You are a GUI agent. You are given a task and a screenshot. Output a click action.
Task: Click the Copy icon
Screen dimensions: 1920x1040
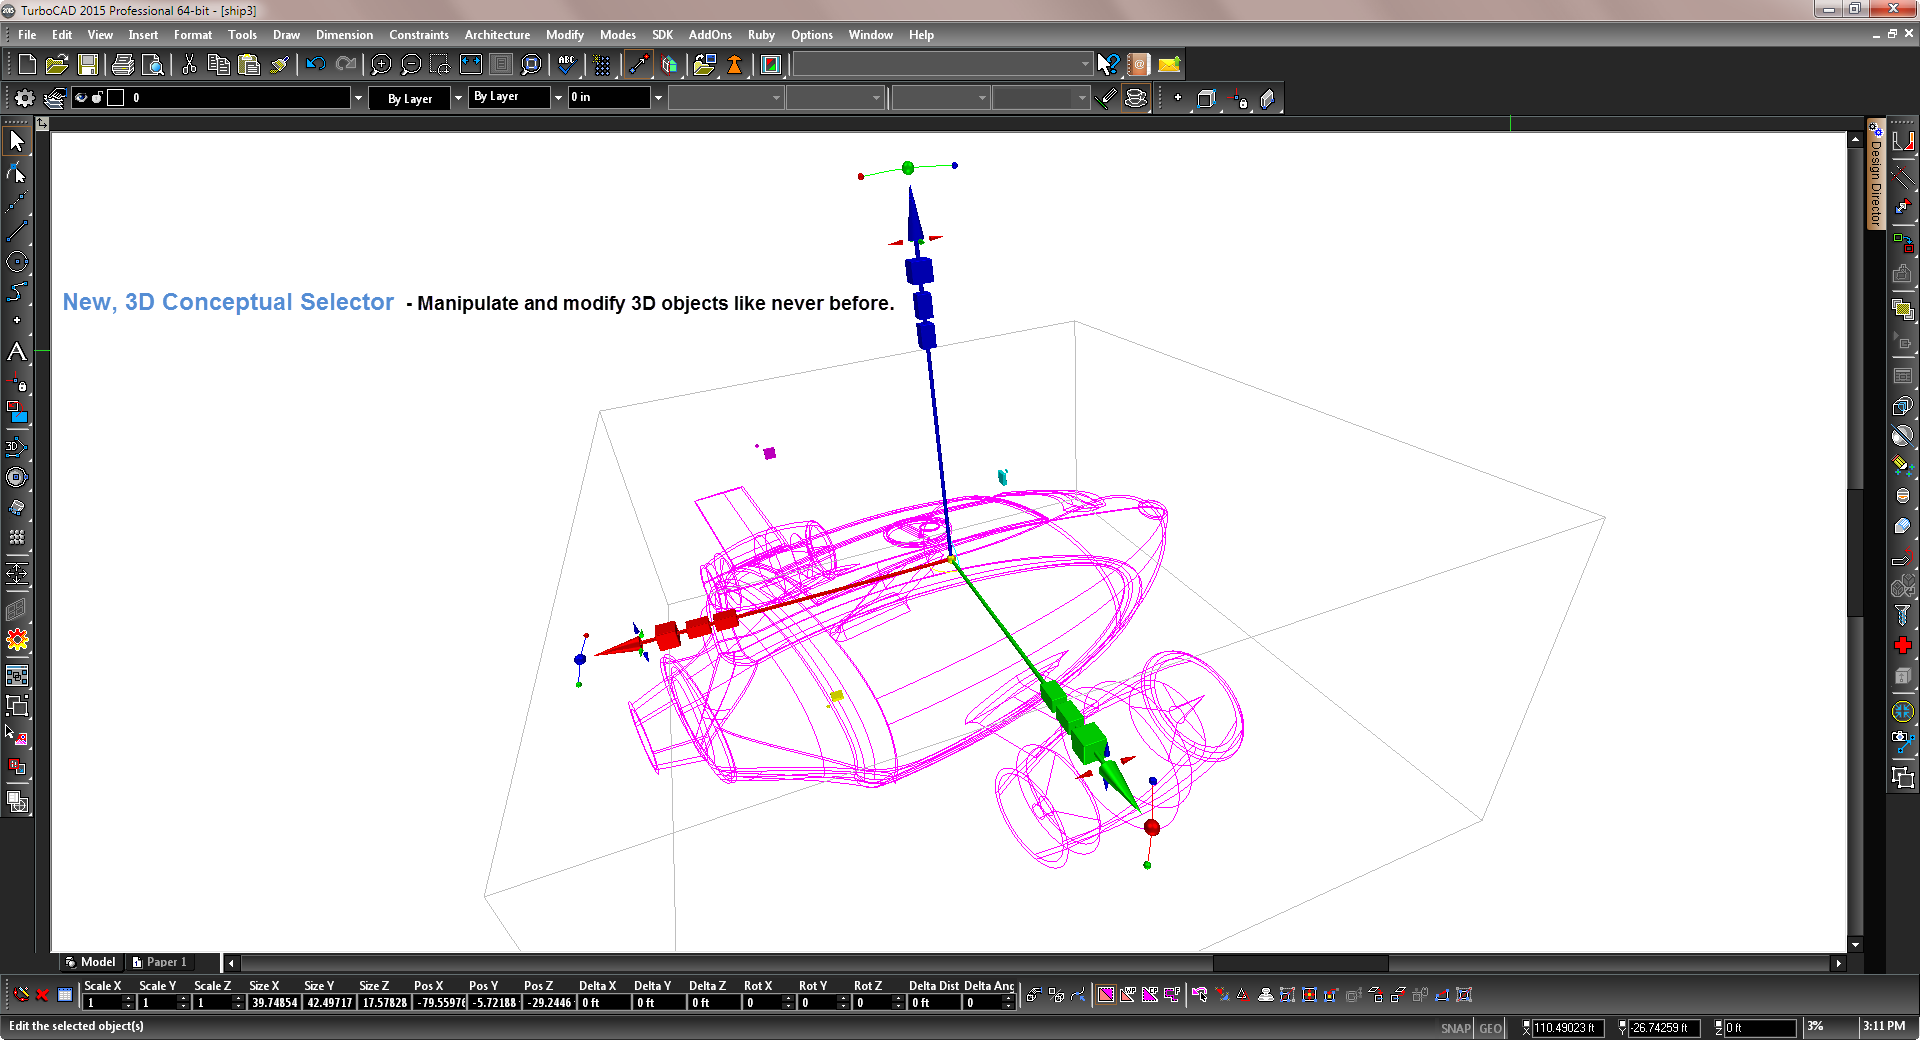219,65
